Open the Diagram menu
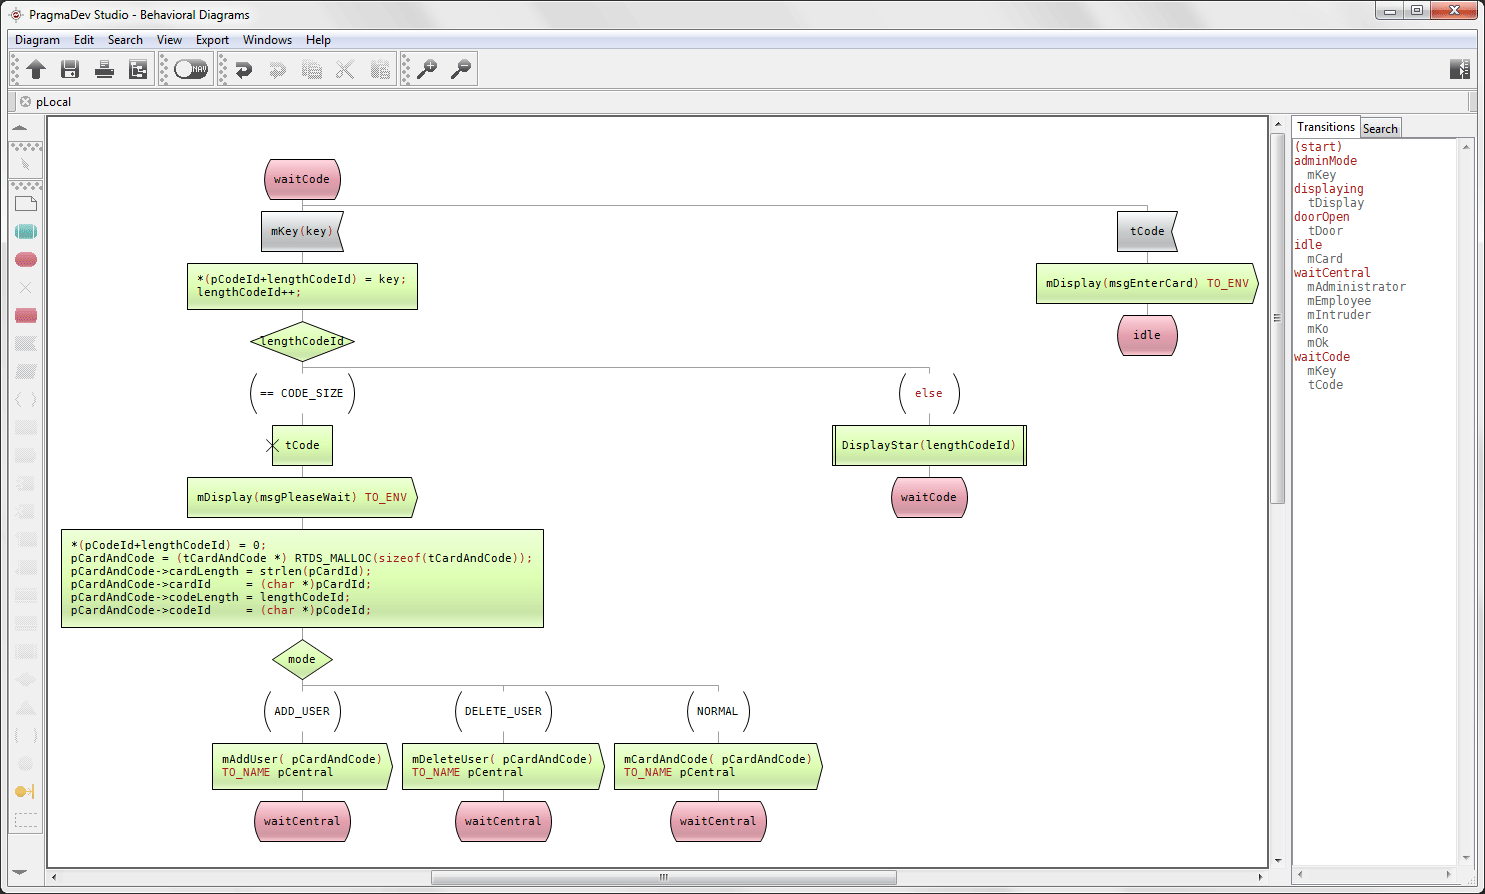 point(37,40)
